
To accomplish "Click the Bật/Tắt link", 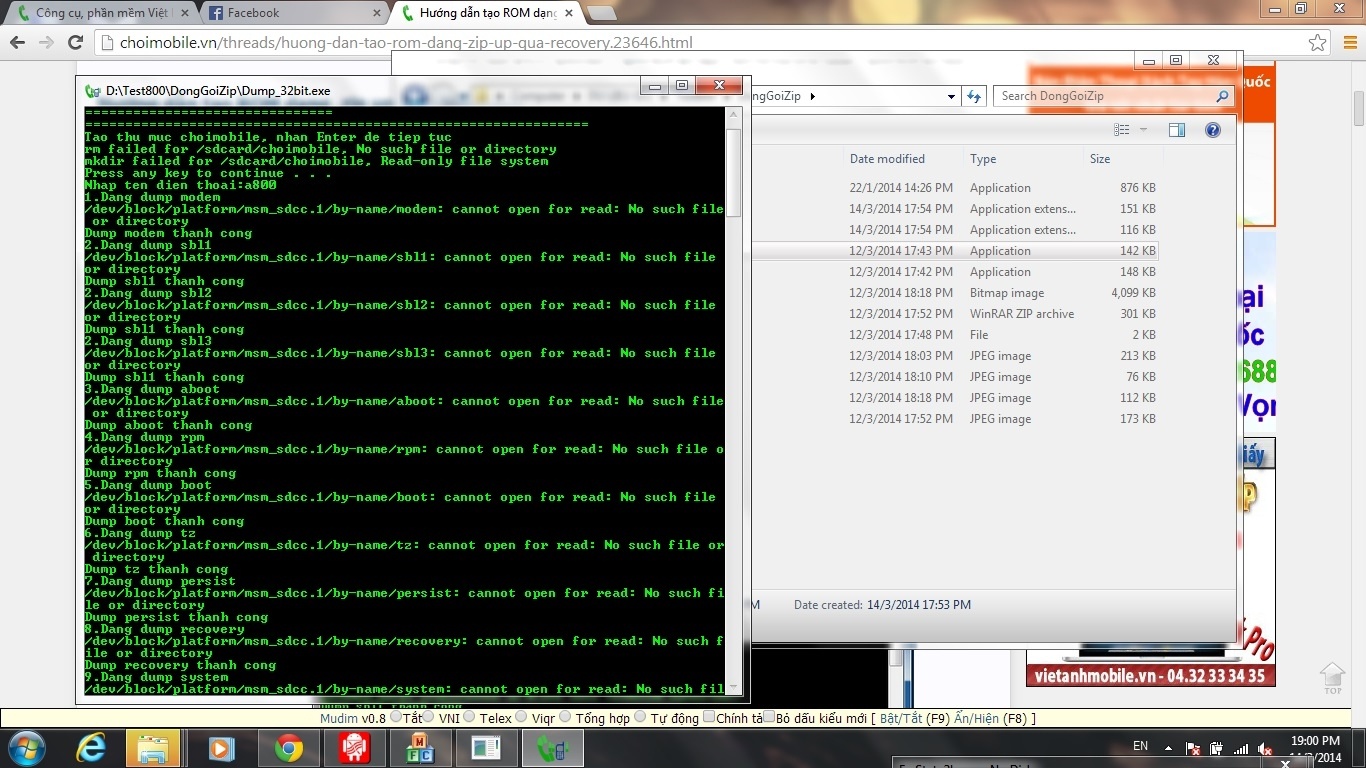I will point(901,718).
